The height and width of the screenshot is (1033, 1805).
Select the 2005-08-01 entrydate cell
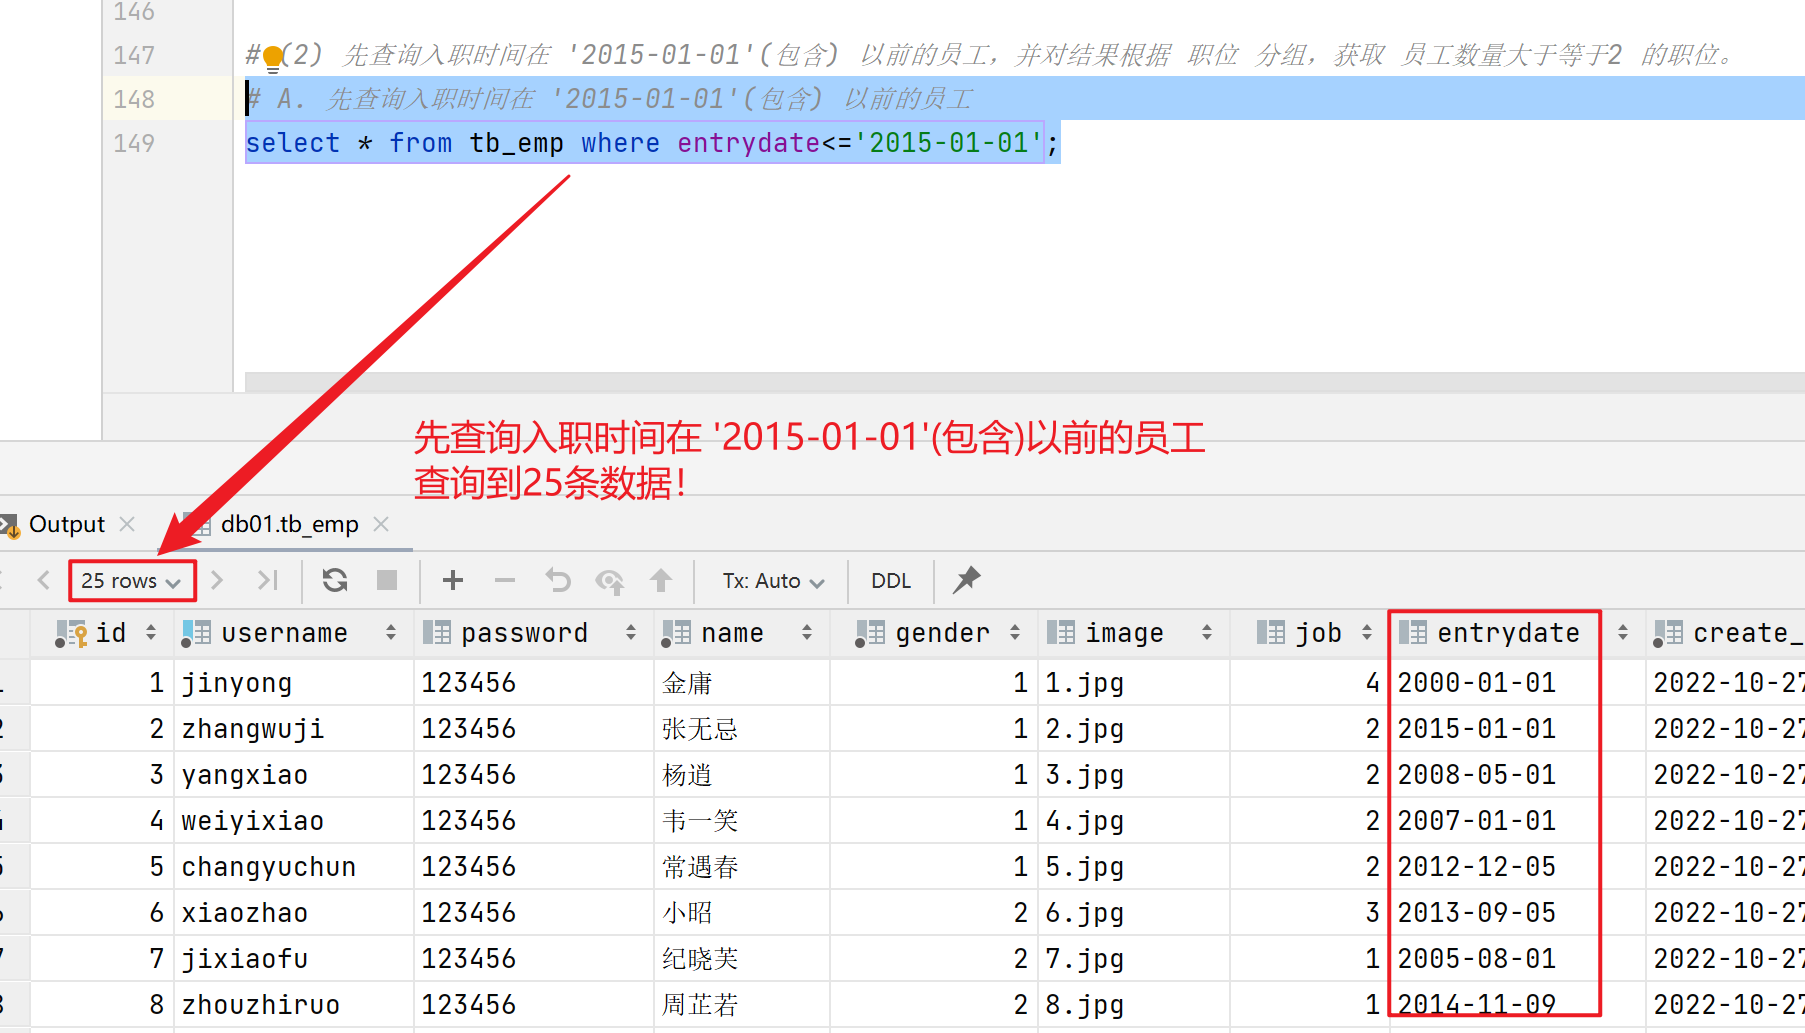pos(1516,959)
